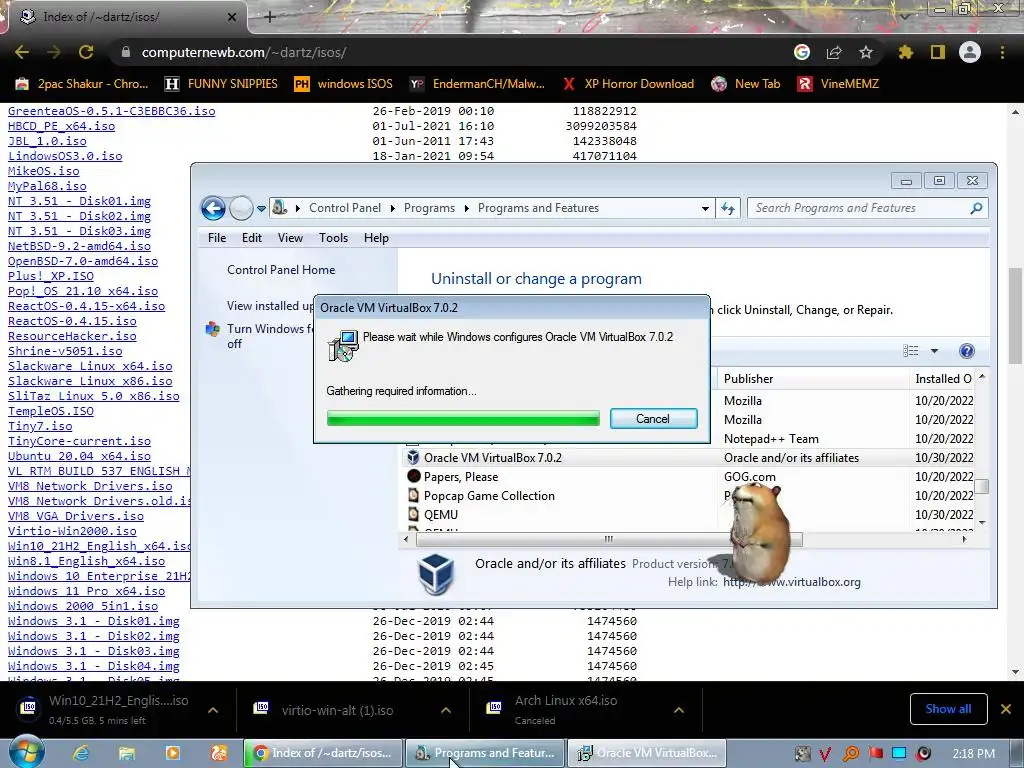Open VineMEMZ bookmark
This screenshot has width=1024, height=768.
coord(839,84)
